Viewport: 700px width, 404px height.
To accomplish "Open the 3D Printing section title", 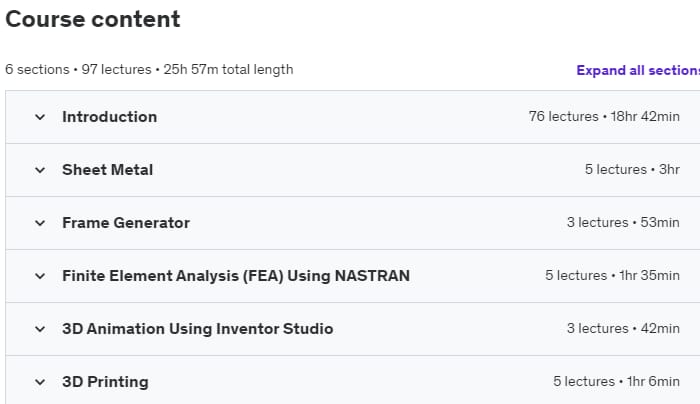I will [x=105, y=382].
